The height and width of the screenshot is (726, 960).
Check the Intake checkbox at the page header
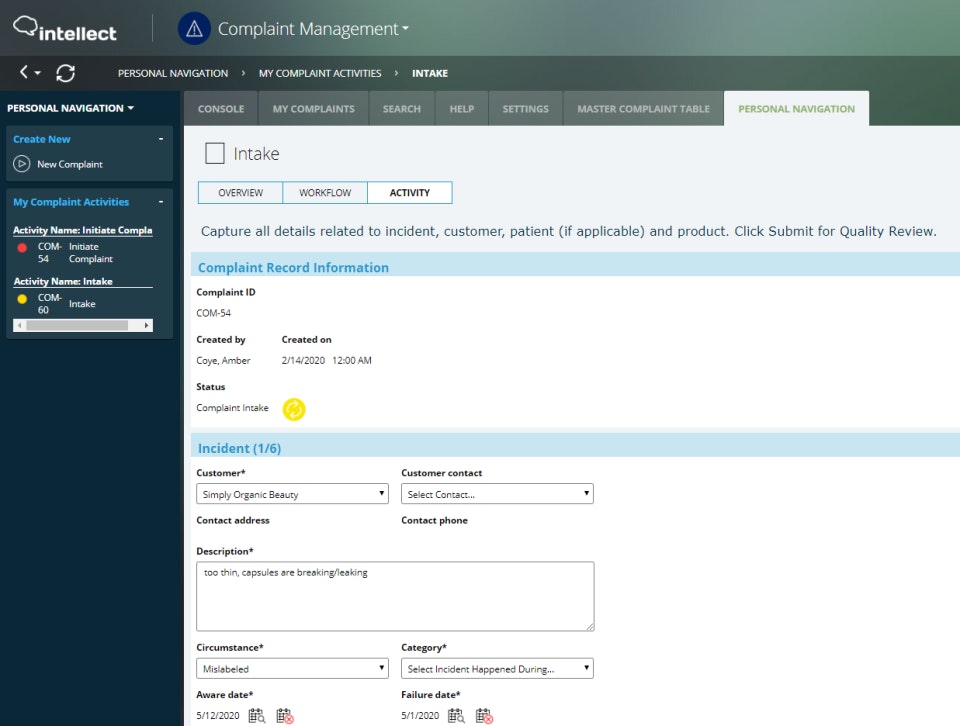[215, 153]
